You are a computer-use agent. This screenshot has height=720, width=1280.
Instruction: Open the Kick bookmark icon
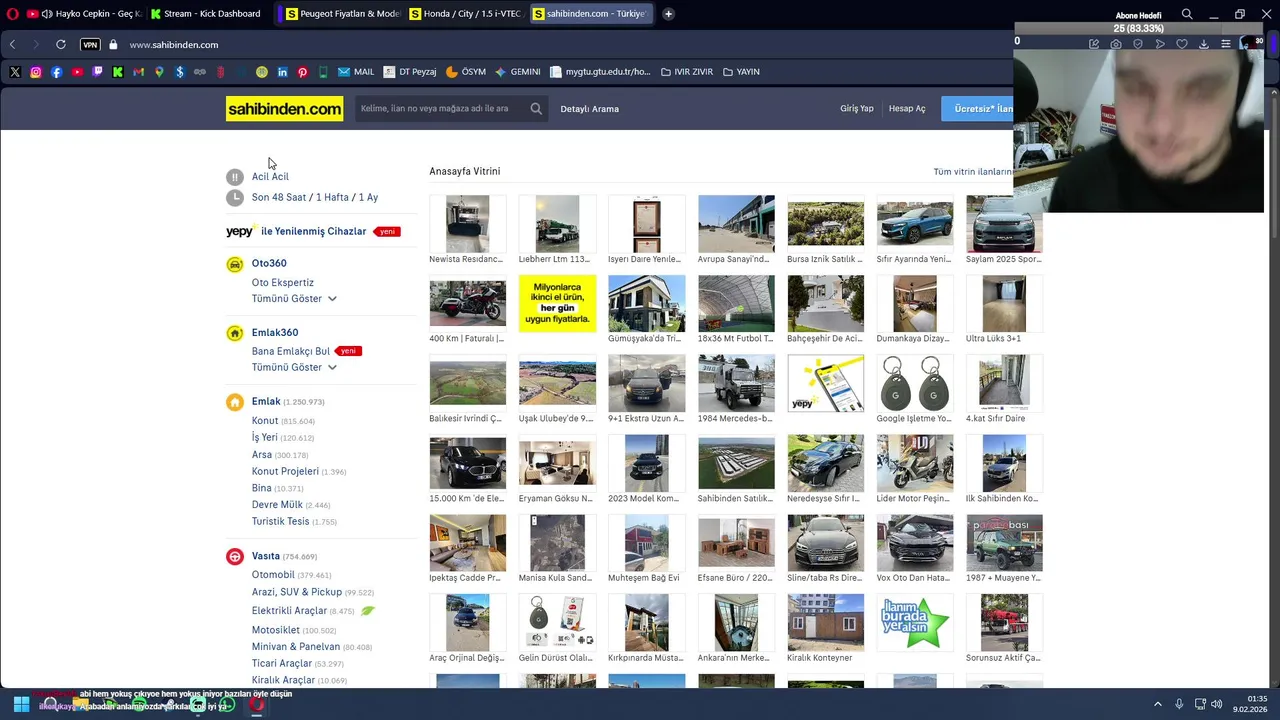click(118, 72)
